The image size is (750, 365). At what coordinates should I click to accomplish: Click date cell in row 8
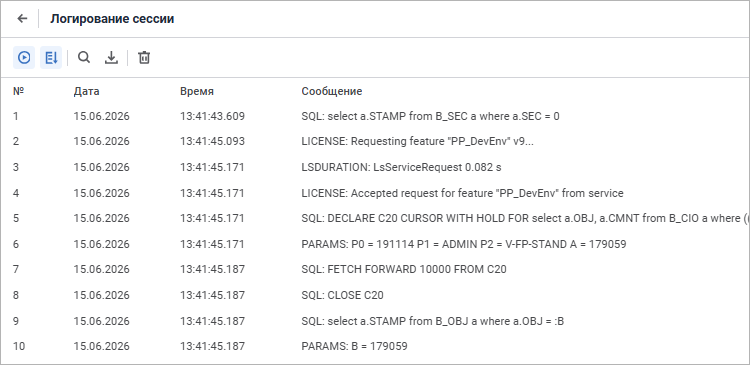coord(101,295)
